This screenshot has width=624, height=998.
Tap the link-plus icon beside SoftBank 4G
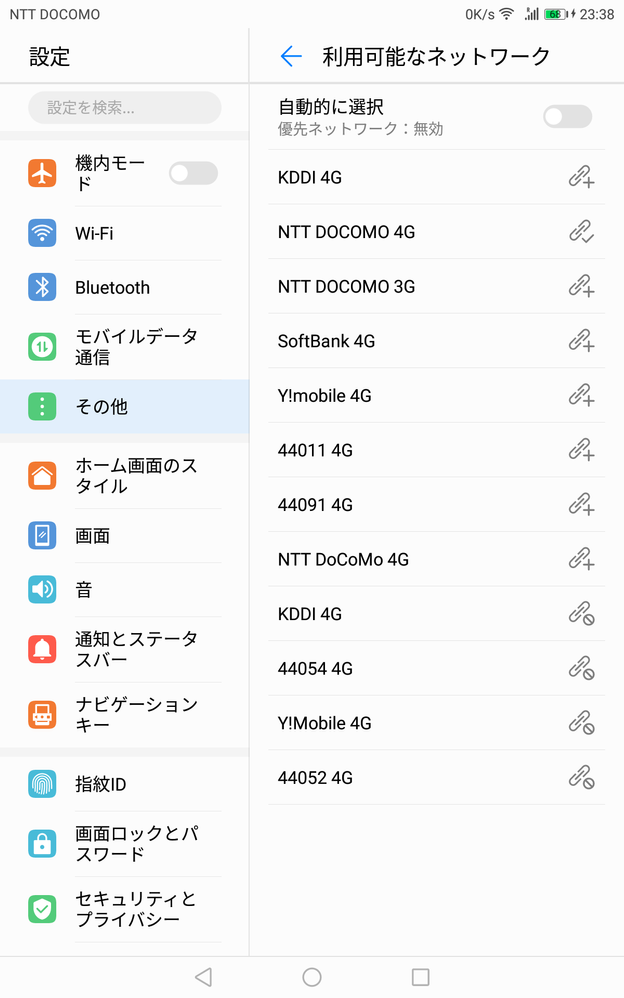coord(581,341)
